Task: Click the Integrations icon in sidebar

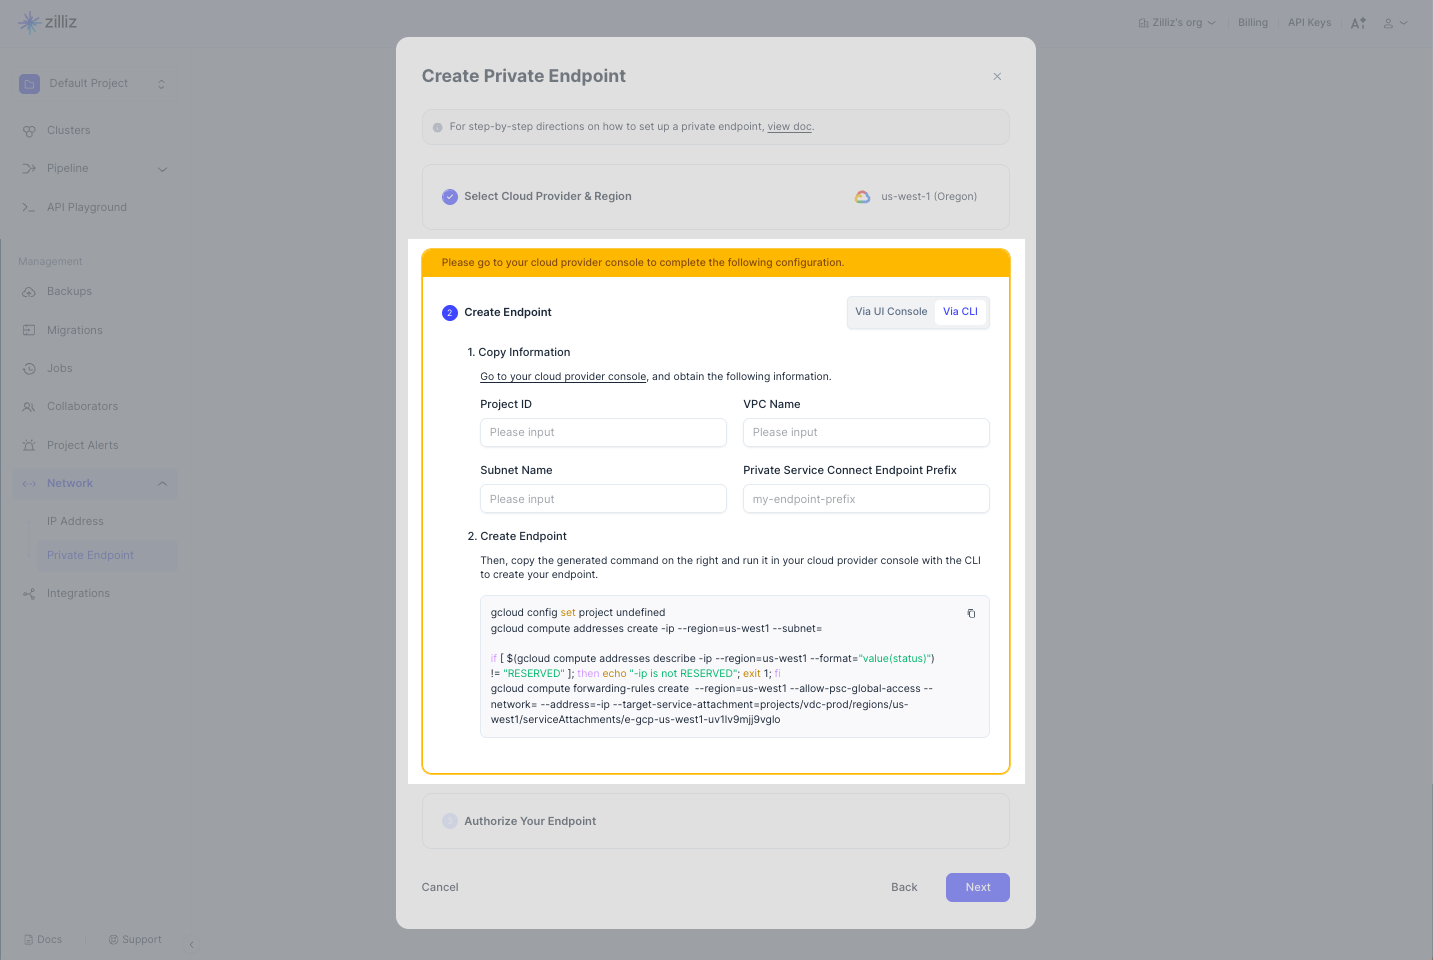Action: [x=29, y=594]
